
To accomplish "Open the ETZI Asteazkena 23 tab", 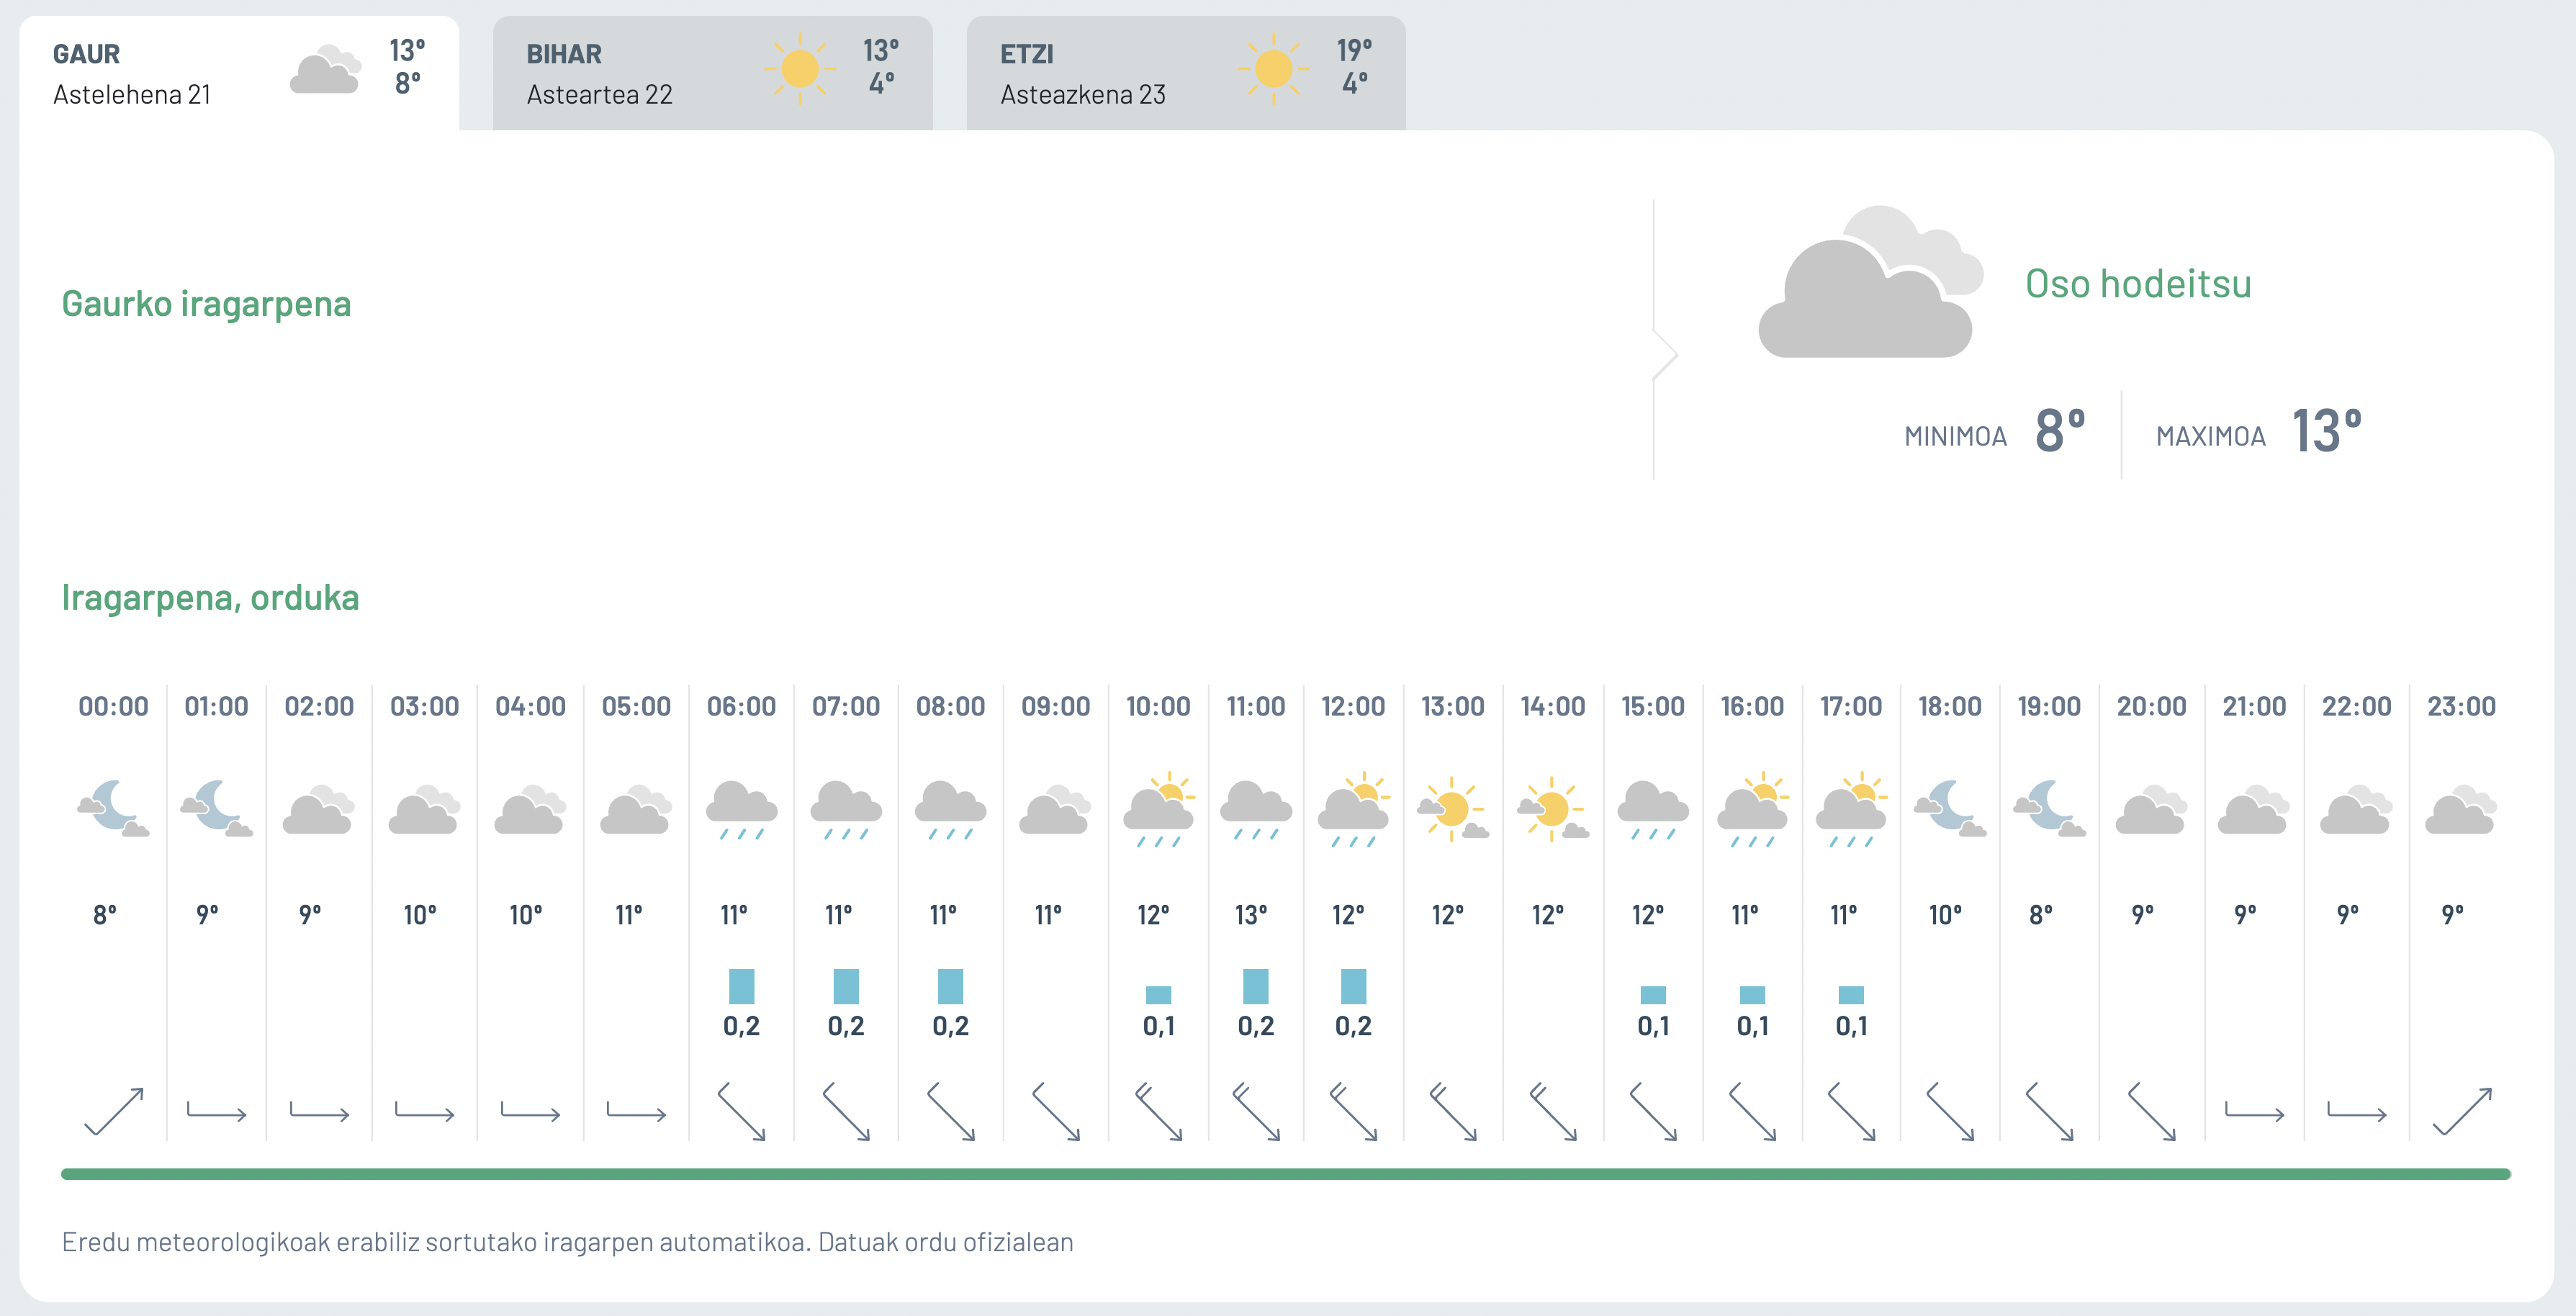I will coord(1186,73).
